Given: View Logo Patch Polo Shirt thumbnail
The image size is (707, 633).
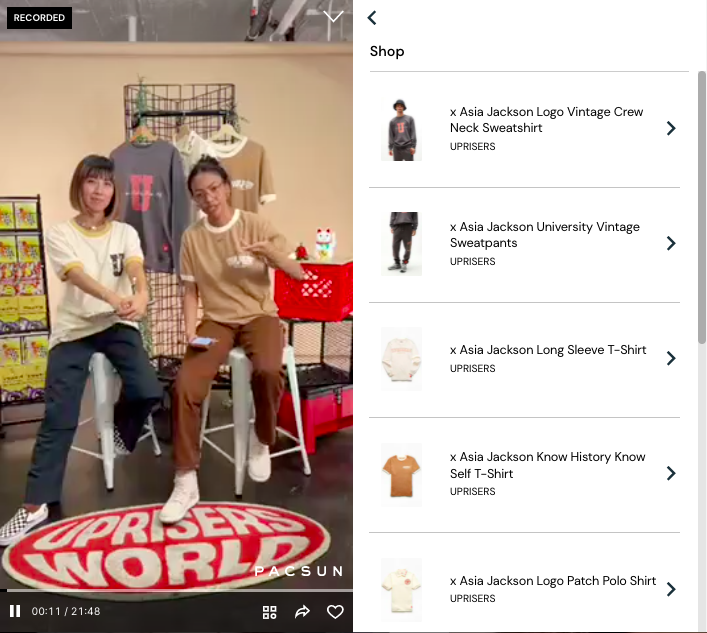Looking at the screenshot, I should [x=401, y=590].
